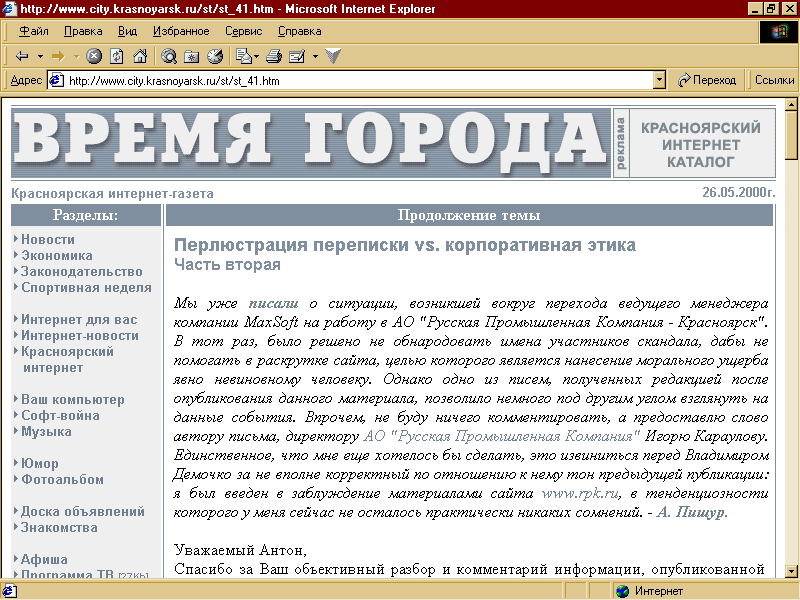Open the Ссылки links bar
Image resolution: width=800 pixels, height=600 pixels.
(x=774, y=80)
